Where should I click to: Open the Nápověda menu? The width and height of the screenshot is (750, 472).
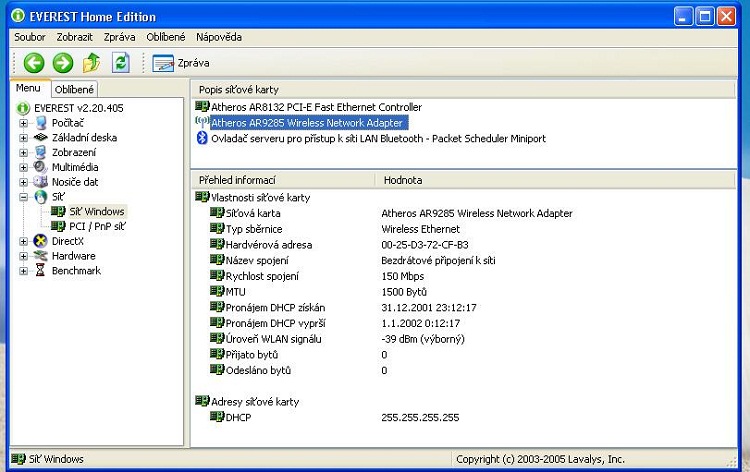point(219,37)
